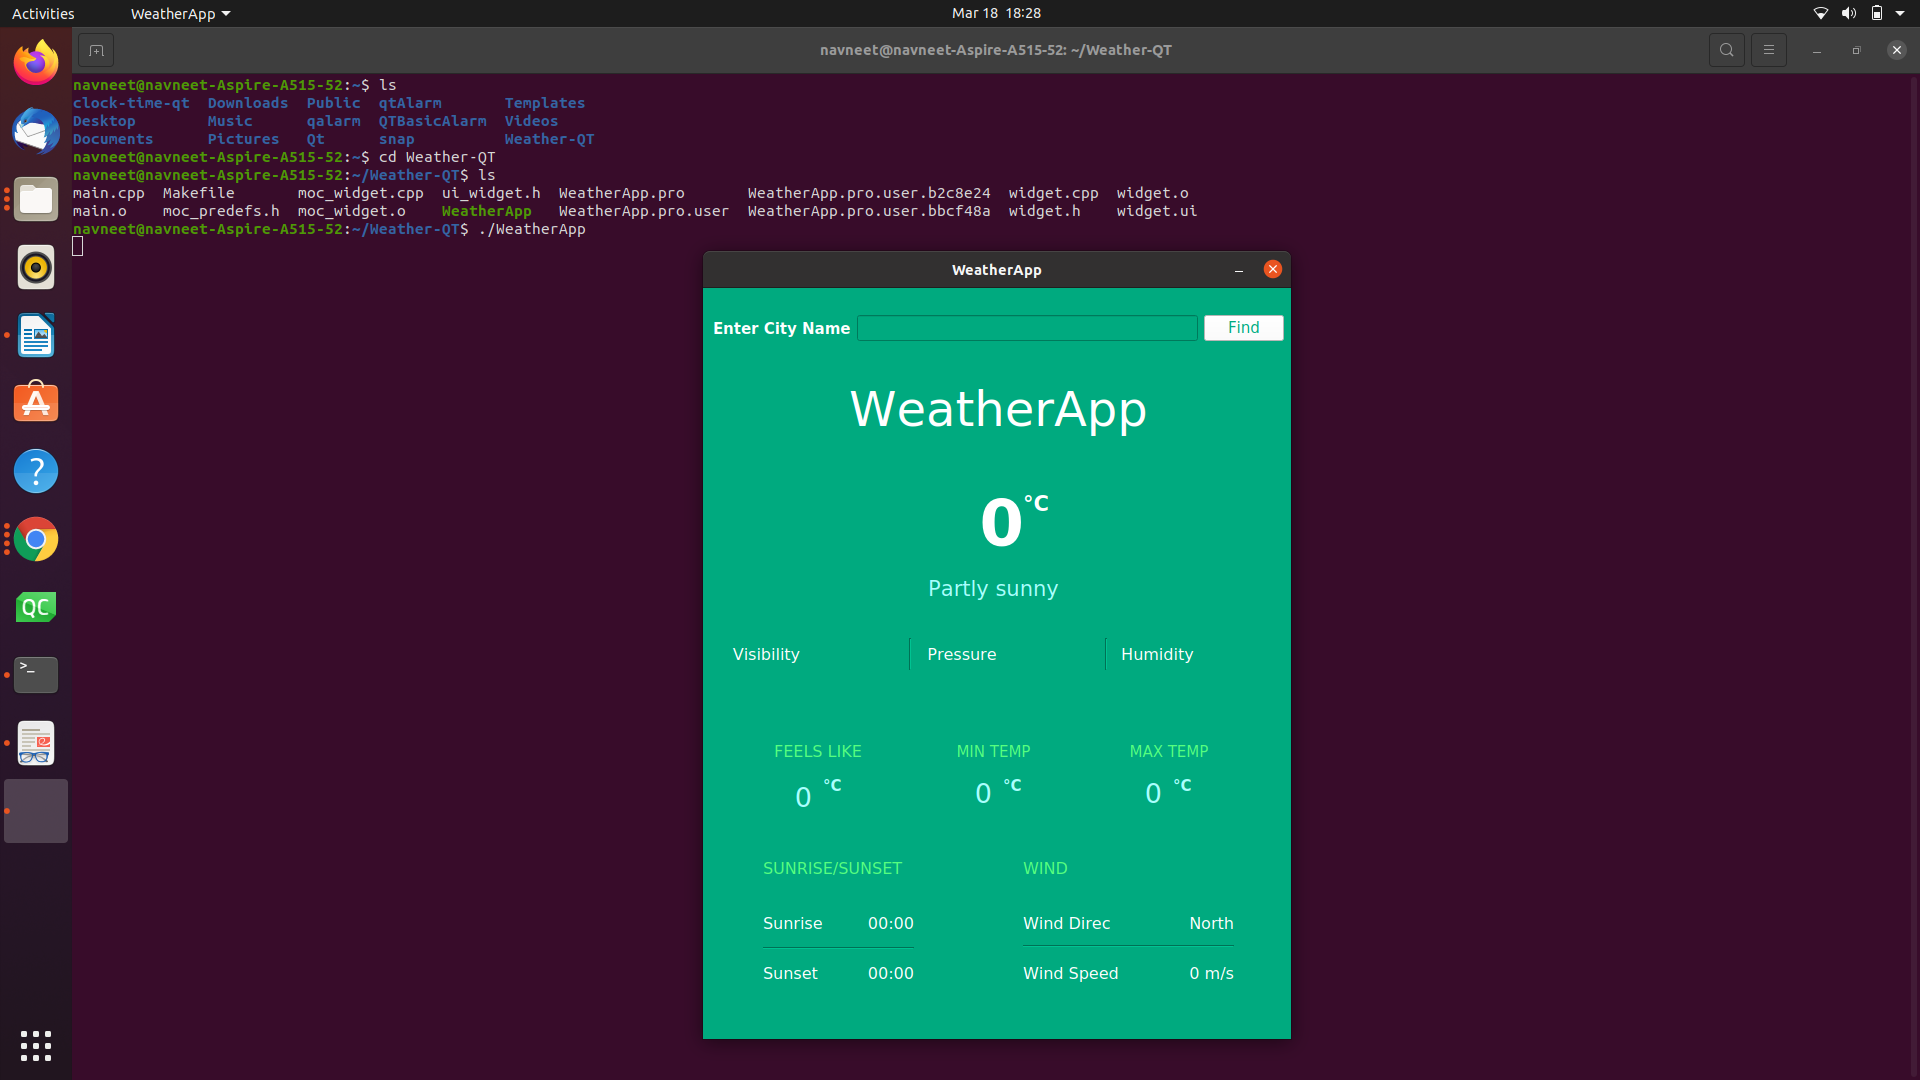Expand the system status menu arrow
This screenshot has height=1080, width=1920.
tap(1903, 13)
